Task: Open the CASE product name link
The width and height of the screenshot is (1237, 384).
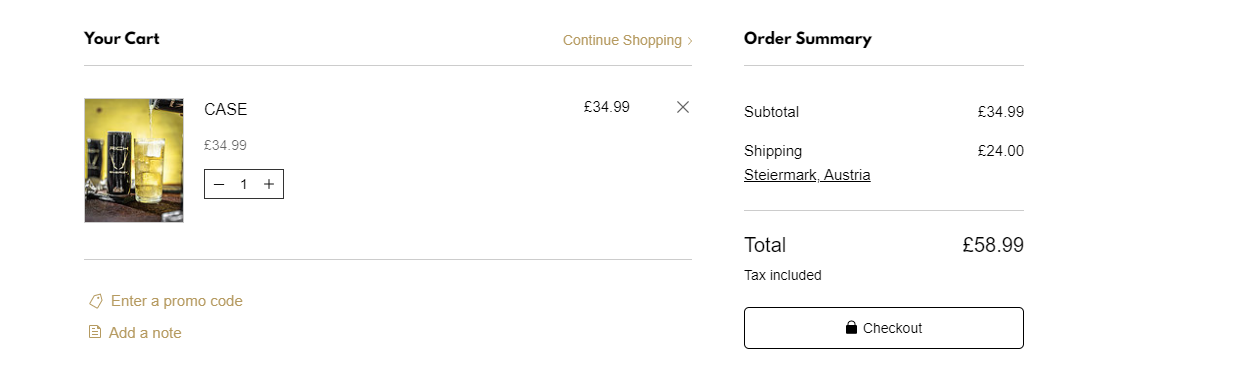Action: click(x=225, y=109)
